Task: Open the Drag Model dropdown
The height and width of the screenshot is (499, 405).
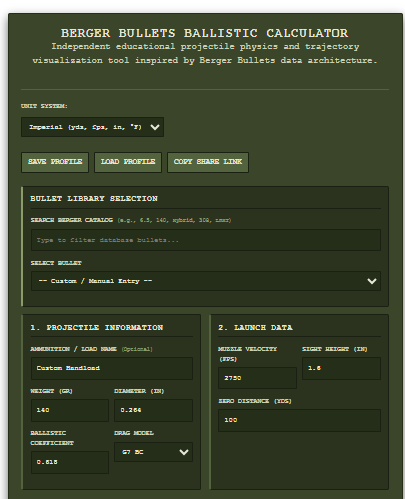Action: click(153, 452)
